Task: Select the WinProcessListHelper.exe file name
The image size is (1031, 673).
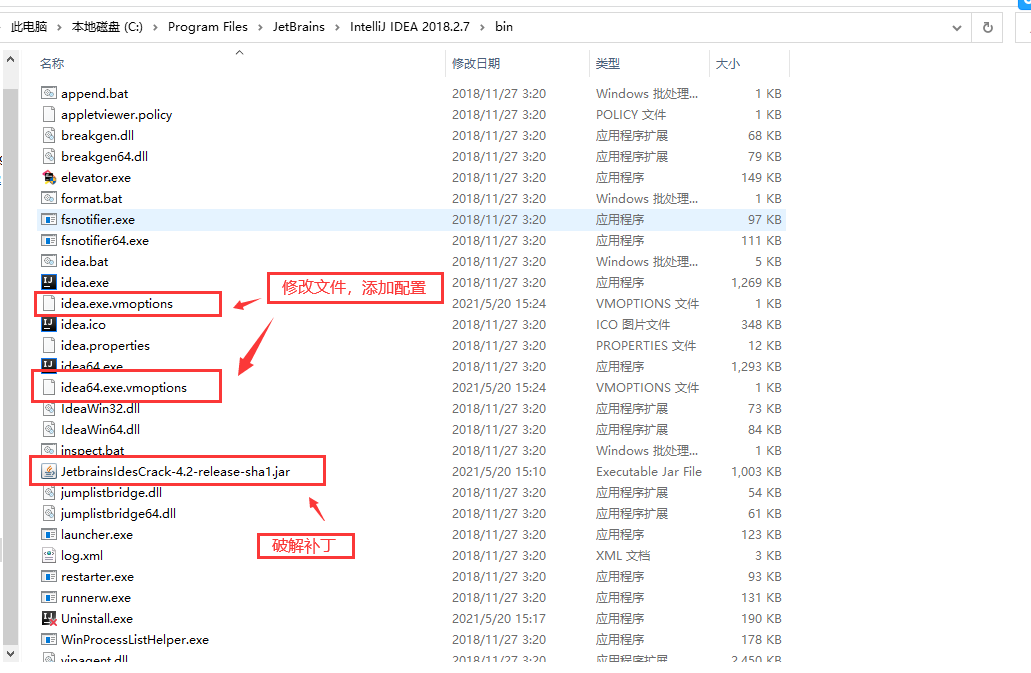Action: pyautogui.click(x=135, y=640)
